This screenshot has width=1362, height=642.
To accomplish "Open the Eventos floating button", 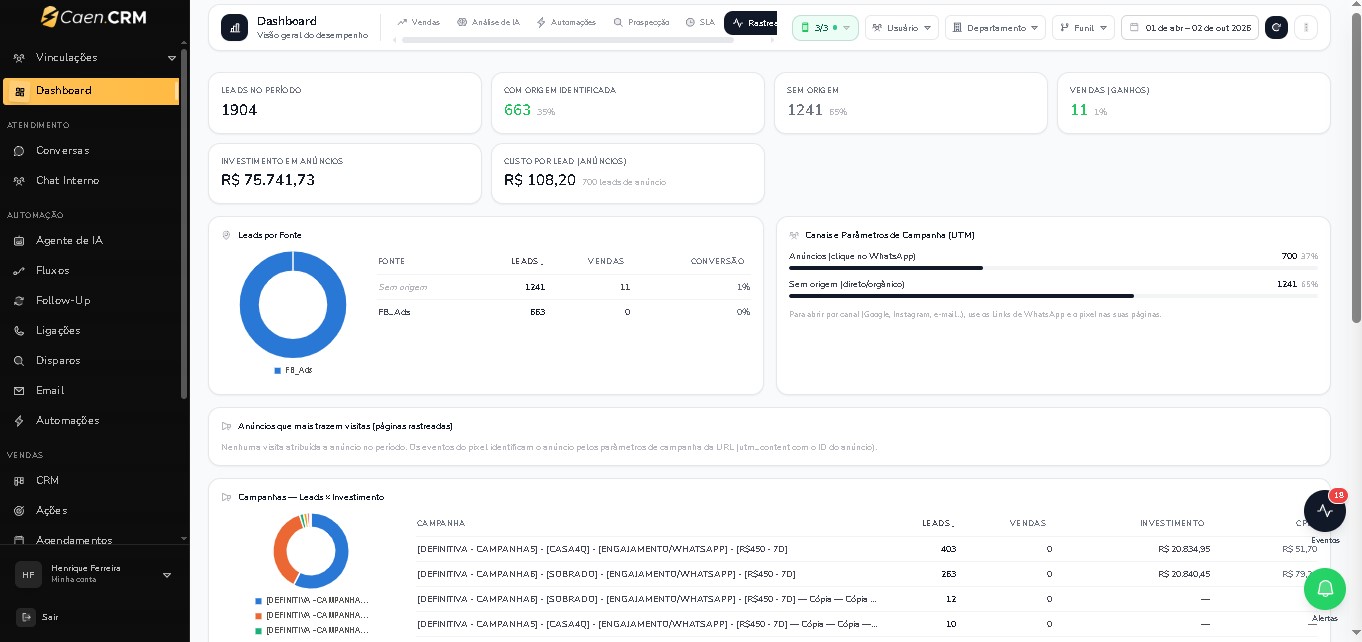I will point(1325,511).
